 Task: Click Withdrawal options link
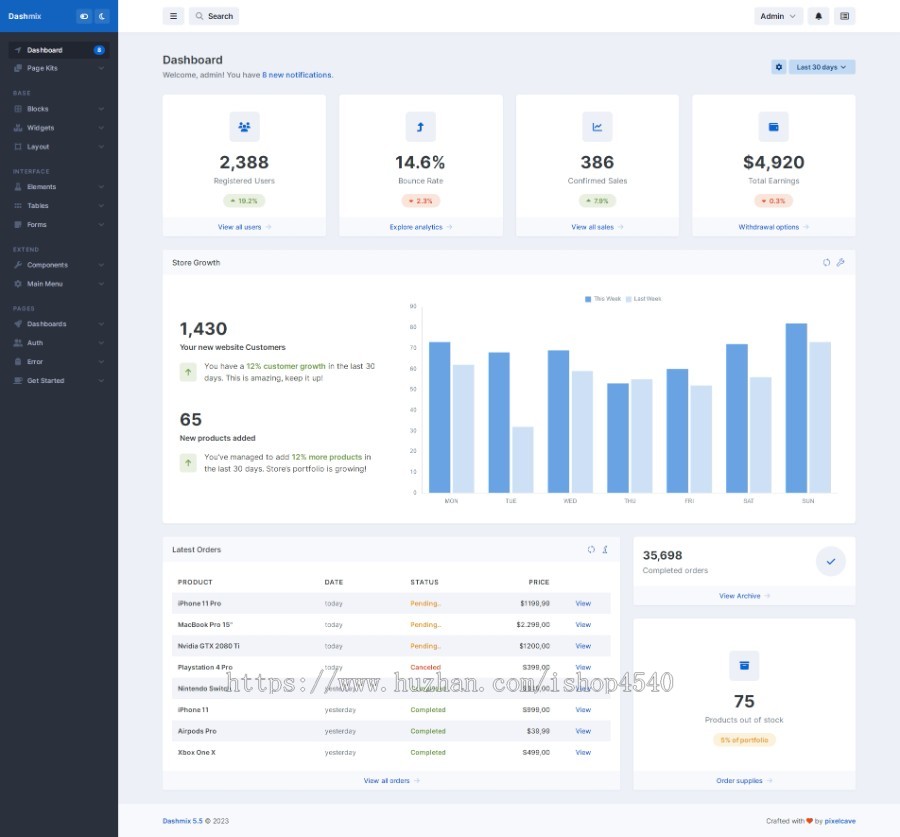pos(773,227)
